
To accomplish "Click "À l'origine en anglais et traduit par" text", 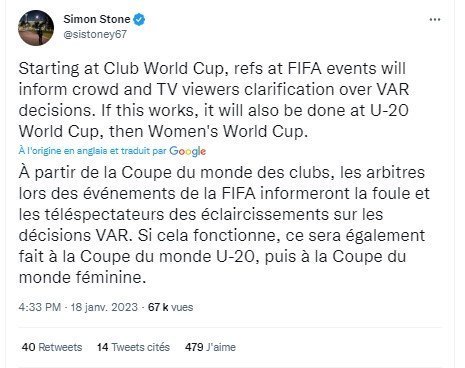I will pyautogui.click(x=92, y=151).
